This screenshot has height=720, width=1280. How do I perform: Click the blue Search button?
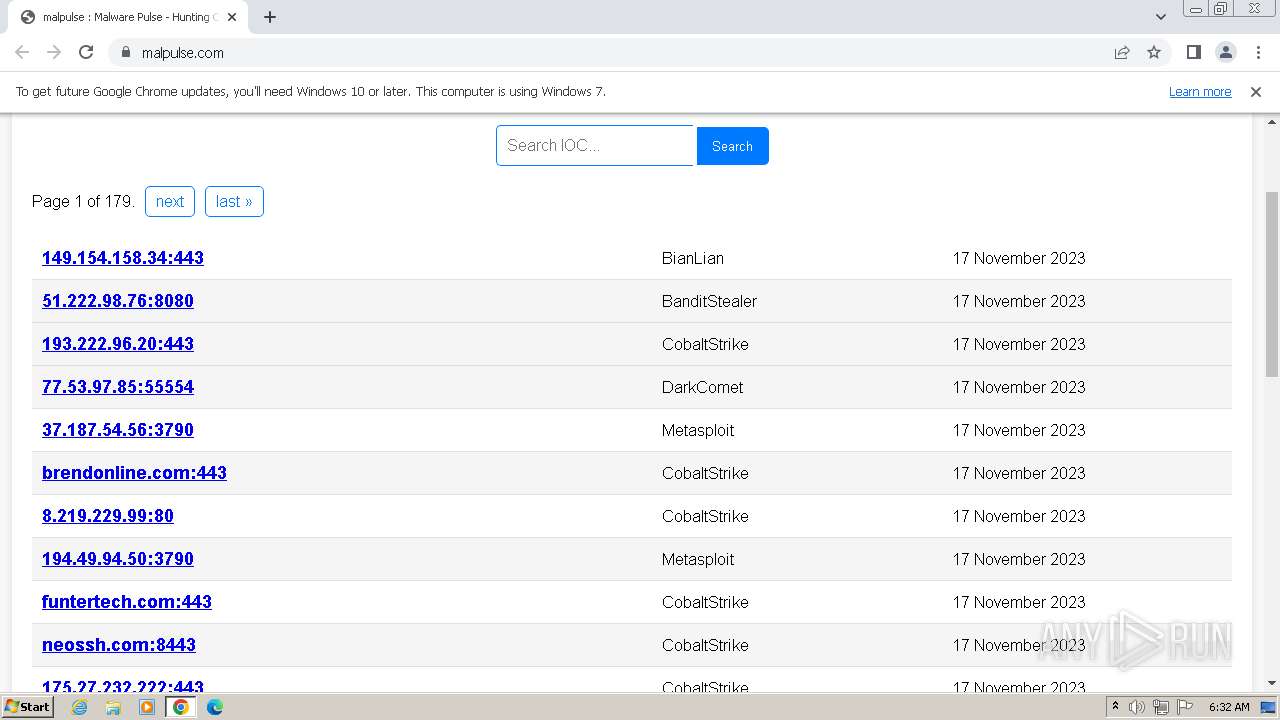pyautogui.click(x=732, y=146)
